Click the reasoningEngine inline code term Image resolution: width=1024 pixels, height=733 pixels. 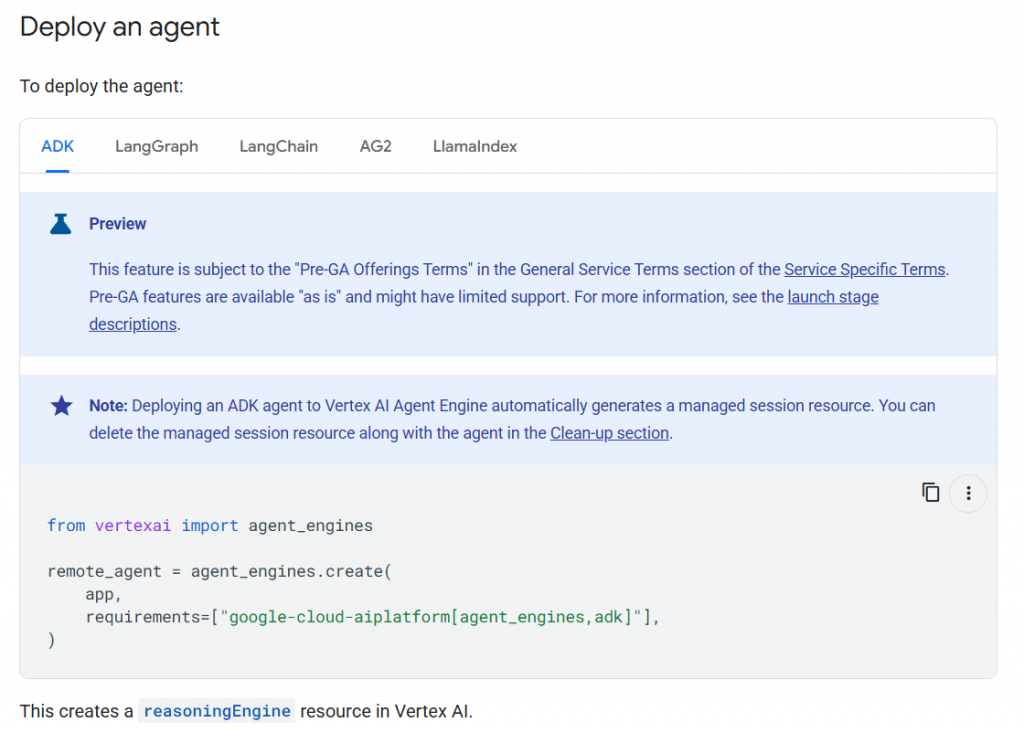coord(217,711)
